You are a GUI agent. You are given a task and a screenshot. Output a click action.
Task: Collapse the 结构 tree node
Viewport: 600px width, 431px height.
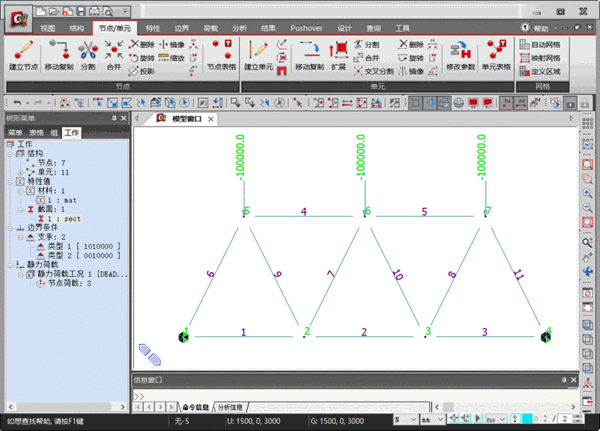[10, 154]
